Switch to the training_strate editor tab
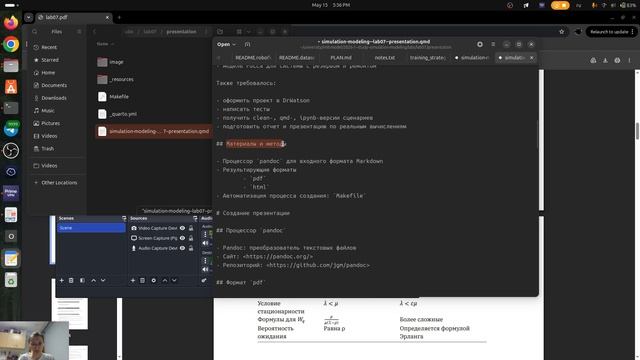The width and height of the screenshot is (640, 360). pos(427,58)
